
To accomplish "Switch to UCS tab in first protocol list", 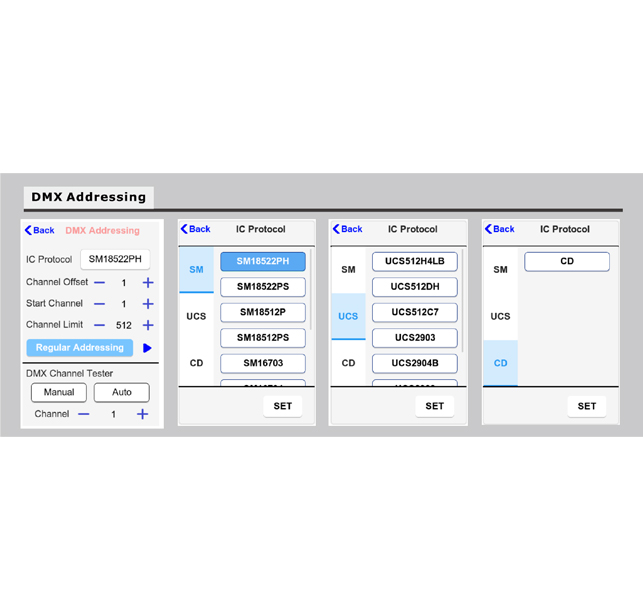I will click(196, 316).
